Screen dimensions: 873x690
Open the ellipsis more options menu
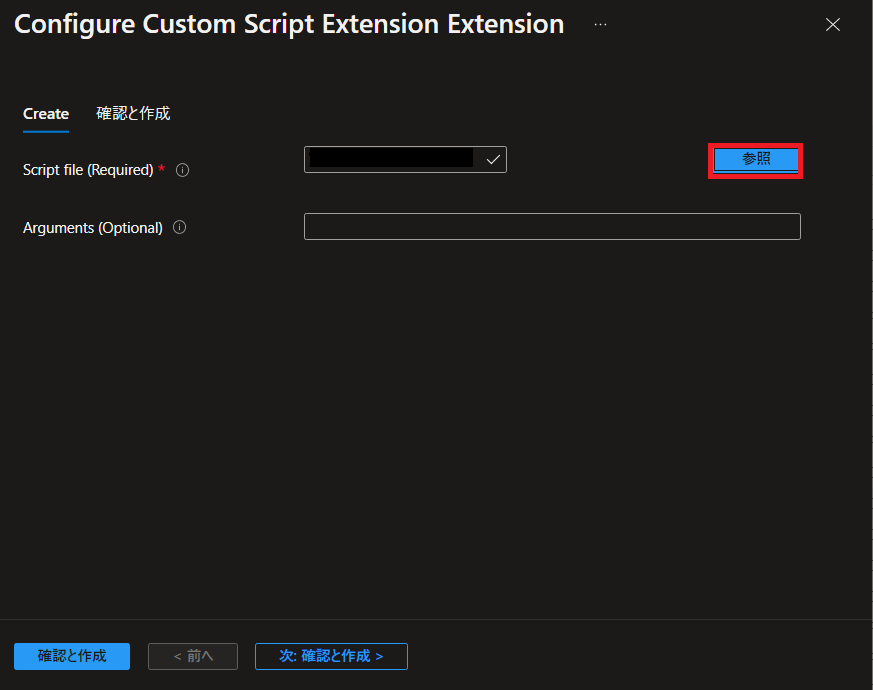[600, 25]
